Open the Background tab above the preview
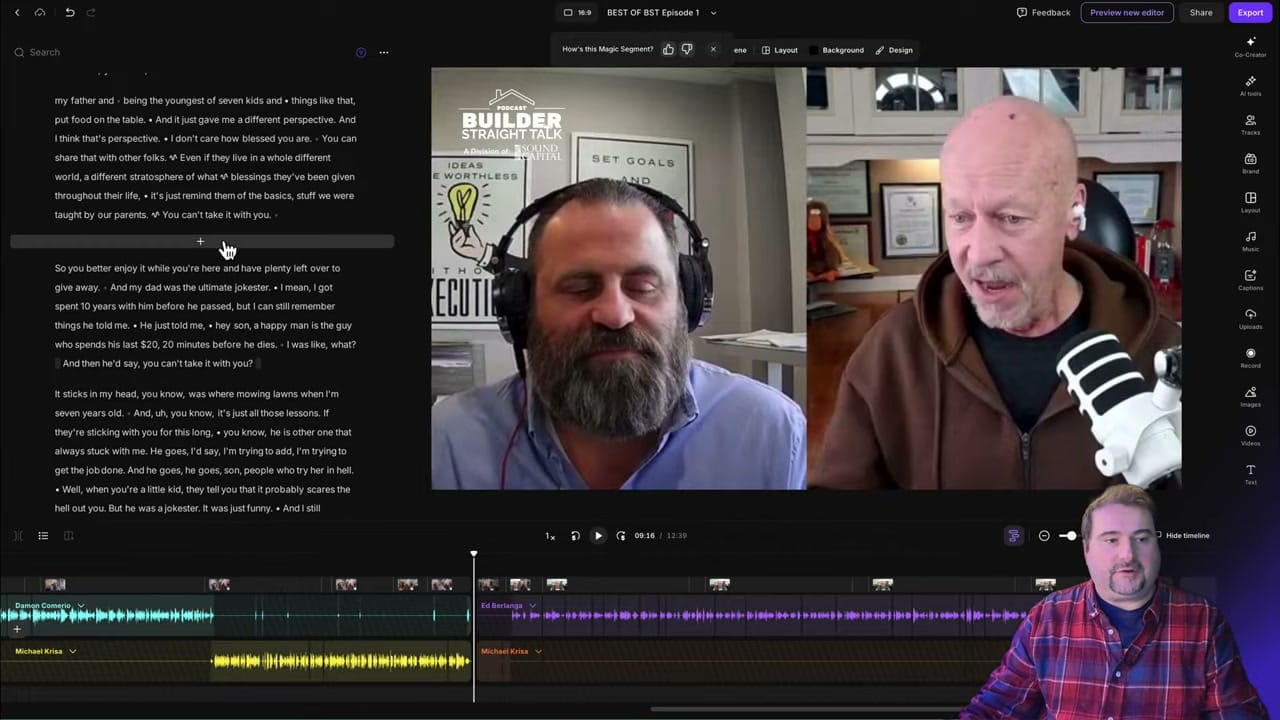Image resolution: width=1280 pixels, height=720 pixels. pyautogui.click(x=837, y=50)
